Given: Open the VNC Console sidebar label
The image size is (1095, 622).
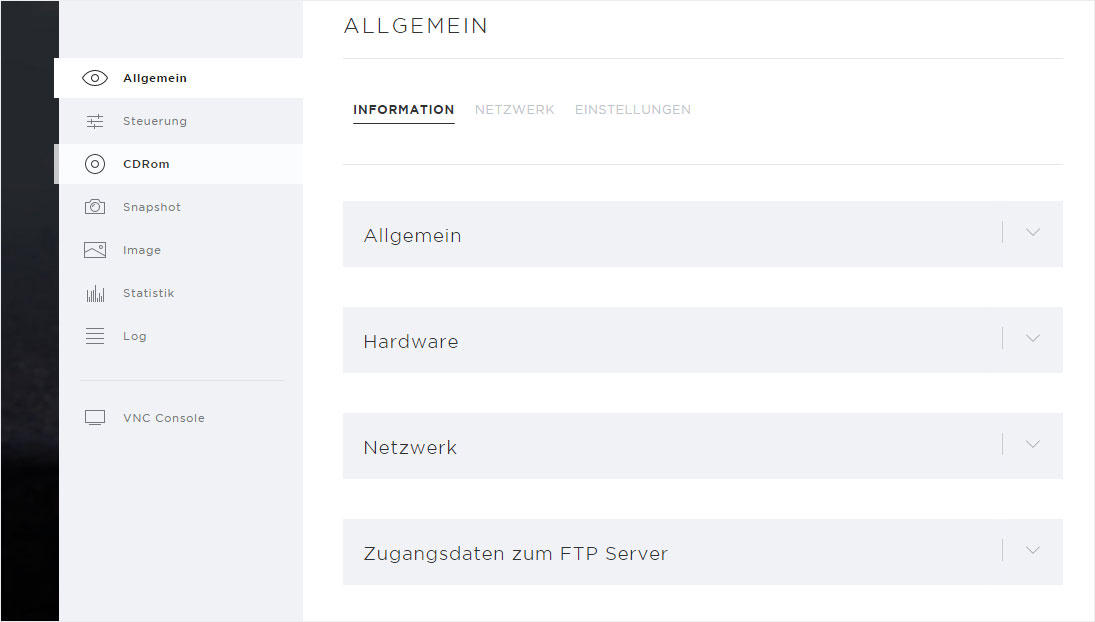Looking at the screenshot, I should click(164, 418).
